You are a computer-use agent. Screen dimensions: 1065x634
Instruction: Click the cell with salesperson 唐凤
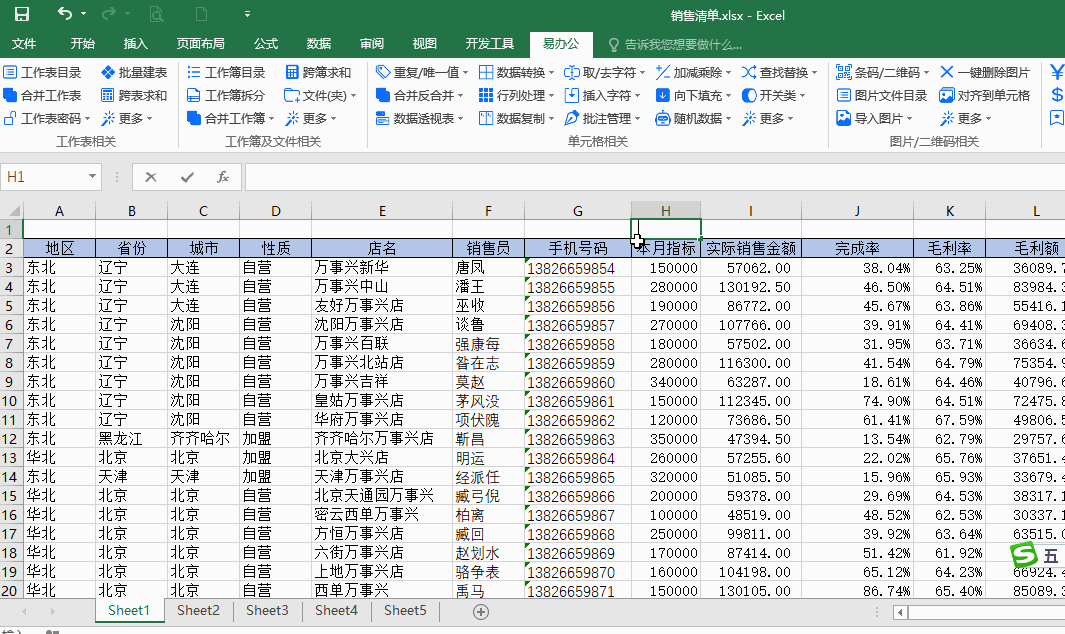click(x=488, y=268)
